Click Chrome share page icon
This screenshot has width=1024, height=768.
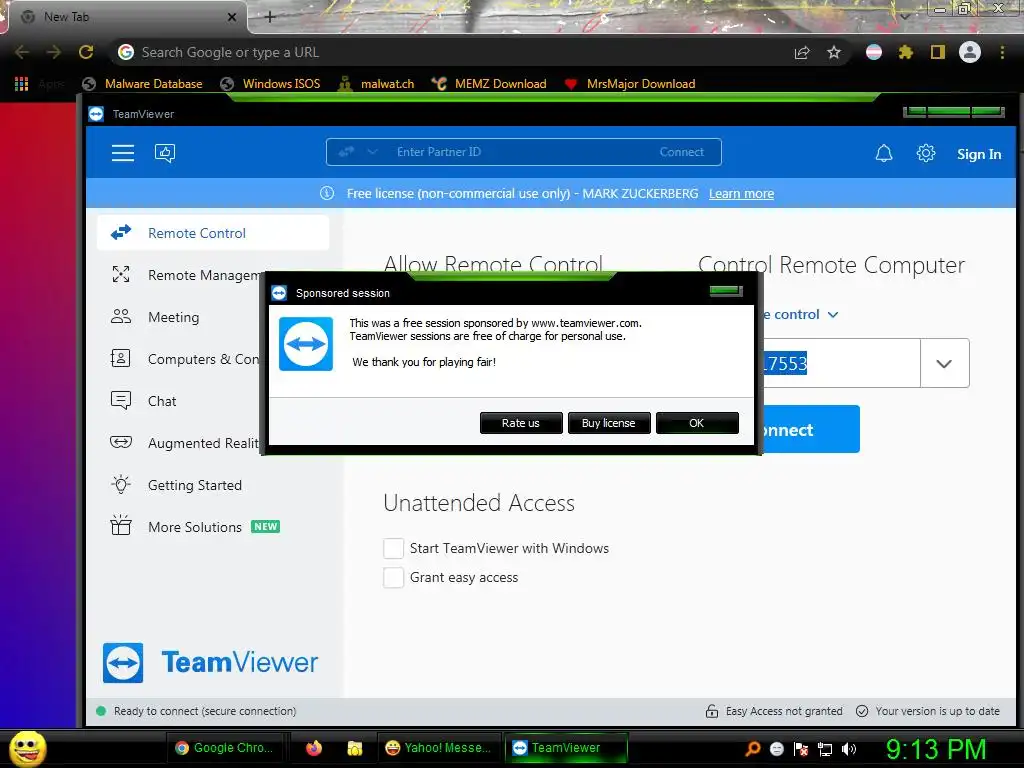pyautogui.click(x=802, y=52)
